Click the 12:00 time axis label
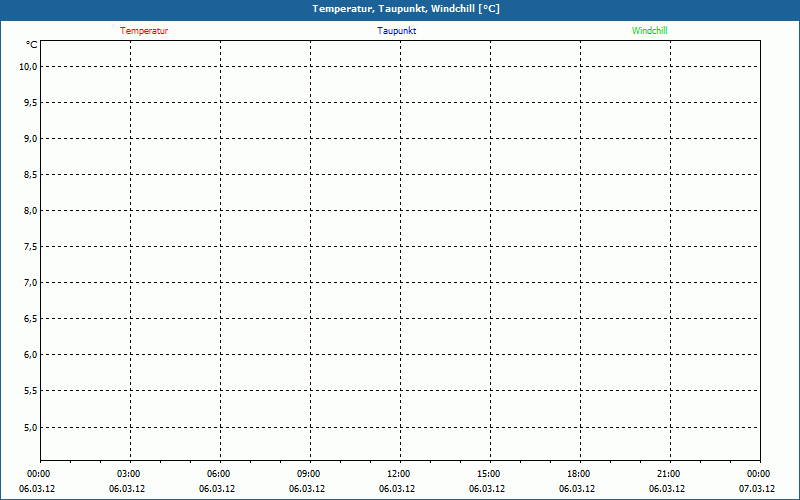This screenshot has width=800, height=500. (x=398, y=474)
